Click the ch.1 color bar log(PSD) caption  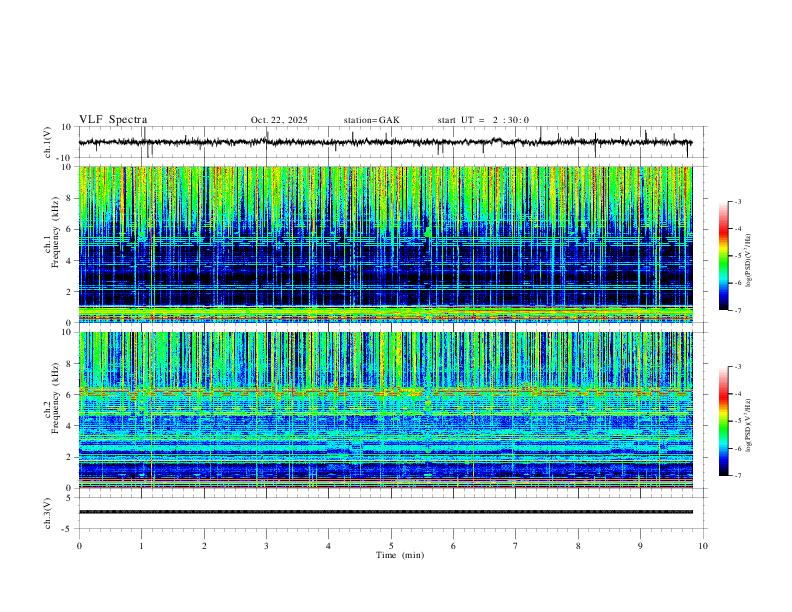(749, 261)
